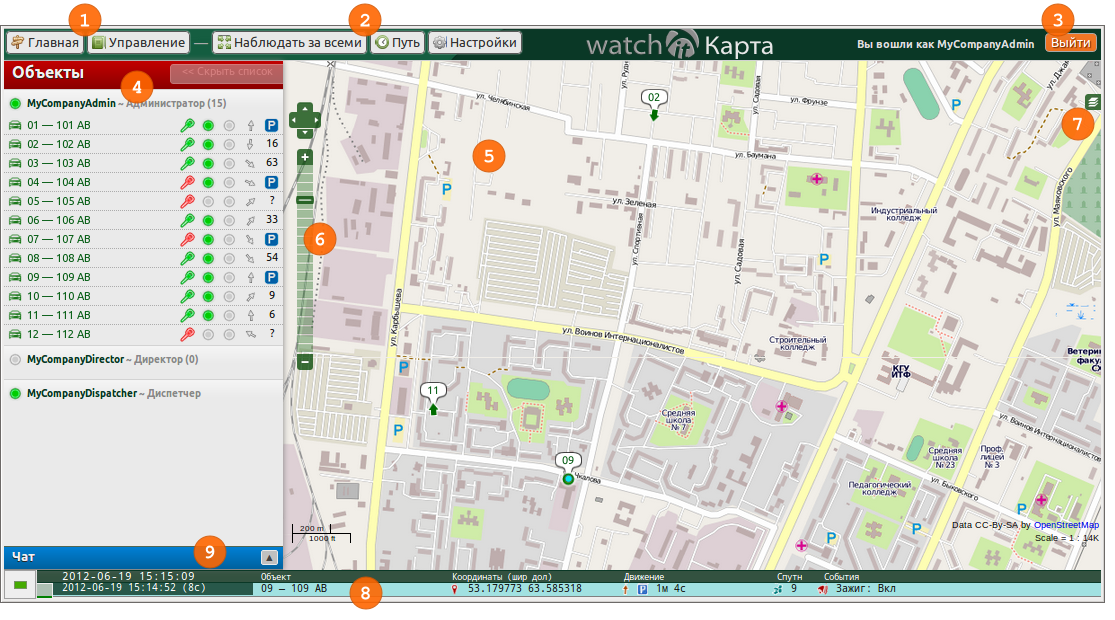Open the Путь menu item
The height and width of the screenshot is (620, 1115).
398,43
